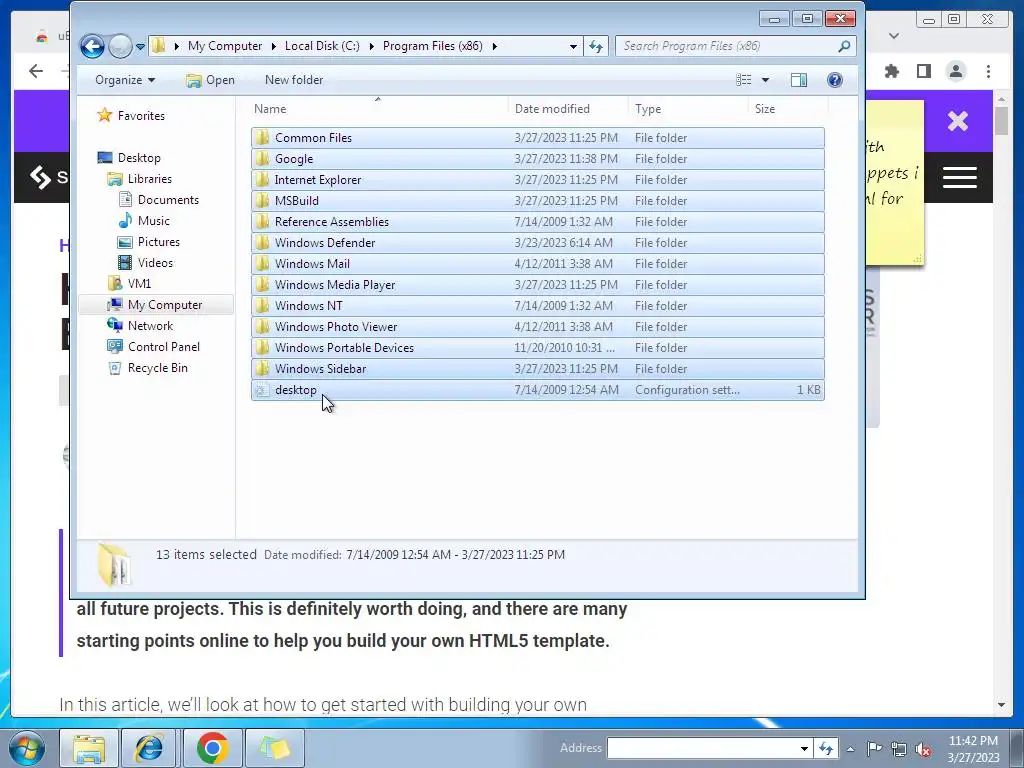The image size is (1024, 768).
Task: Select Libraries in the navigation pane
Action: point(139,179)
